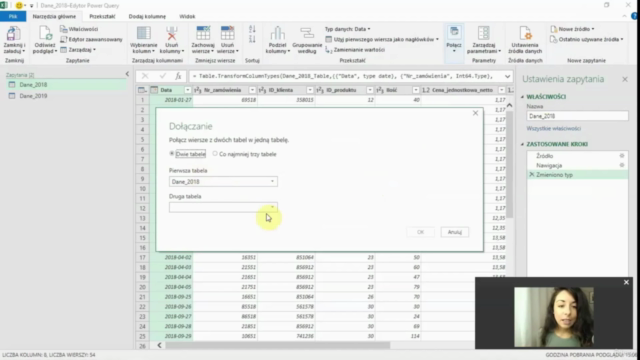Open the Data column filter dropdown
Viewport: 640px width, 360px height.
pos(187,90)
